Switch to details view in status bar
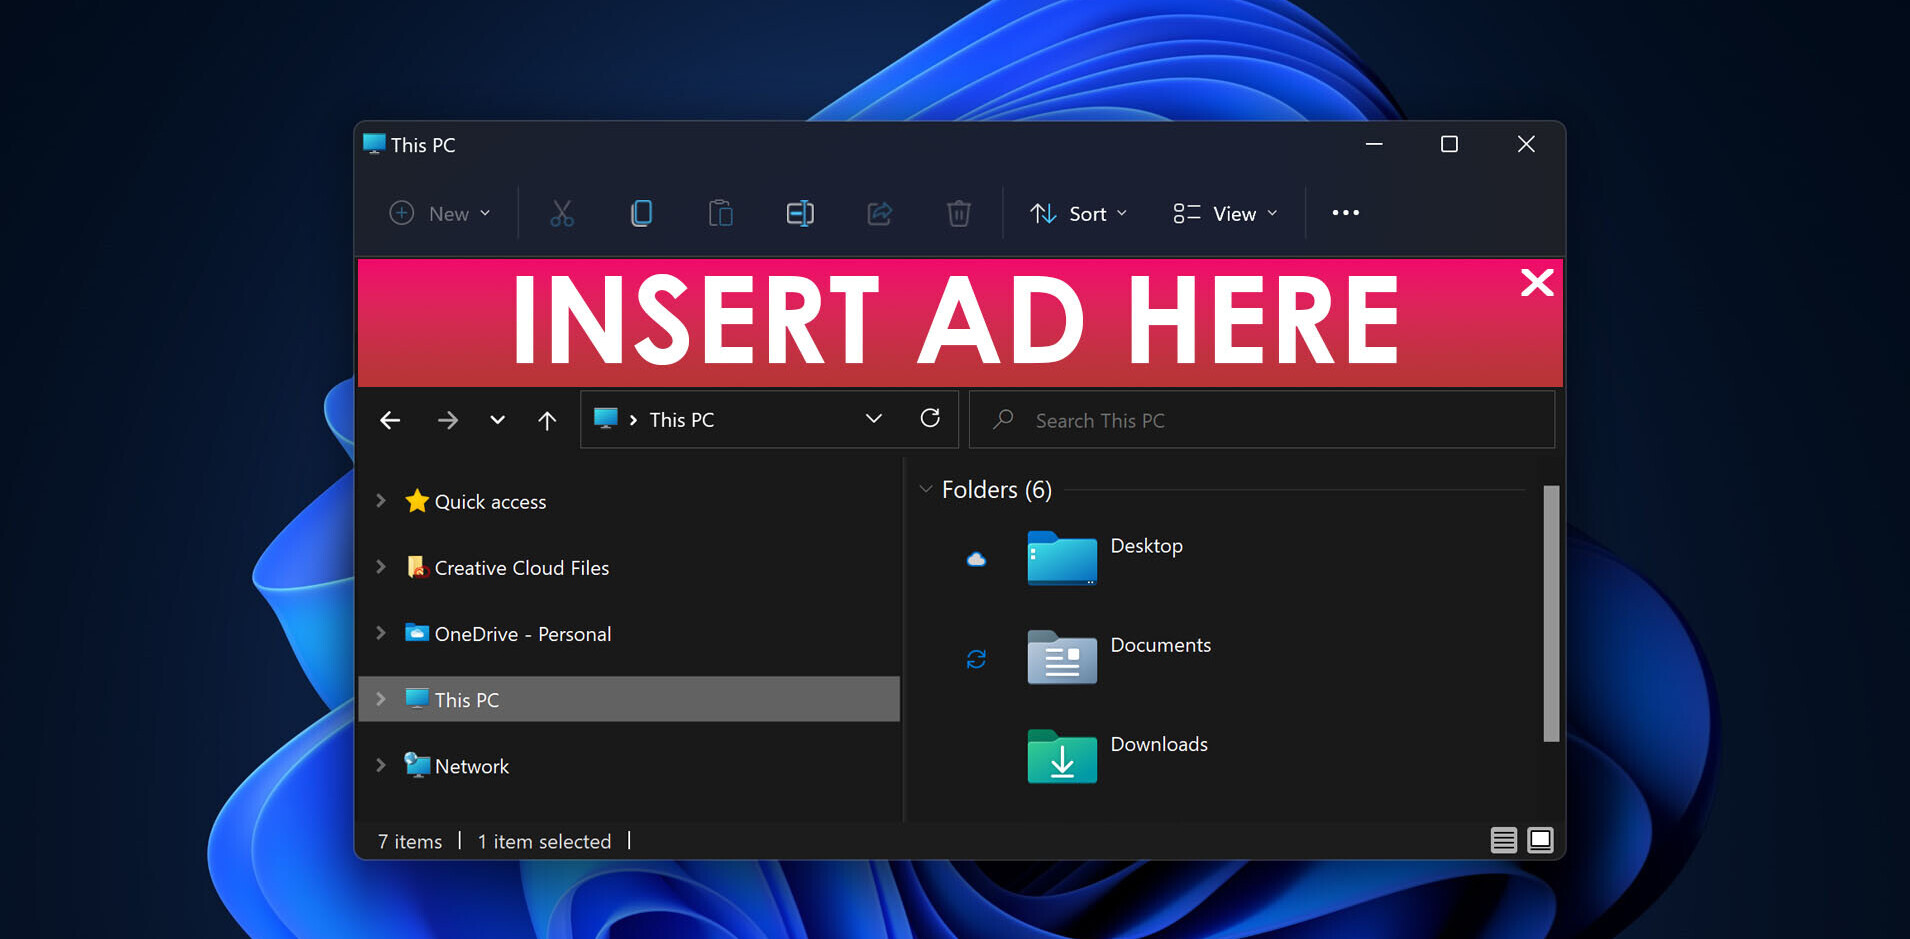Screen dimensions: 1910x939 1503,840
